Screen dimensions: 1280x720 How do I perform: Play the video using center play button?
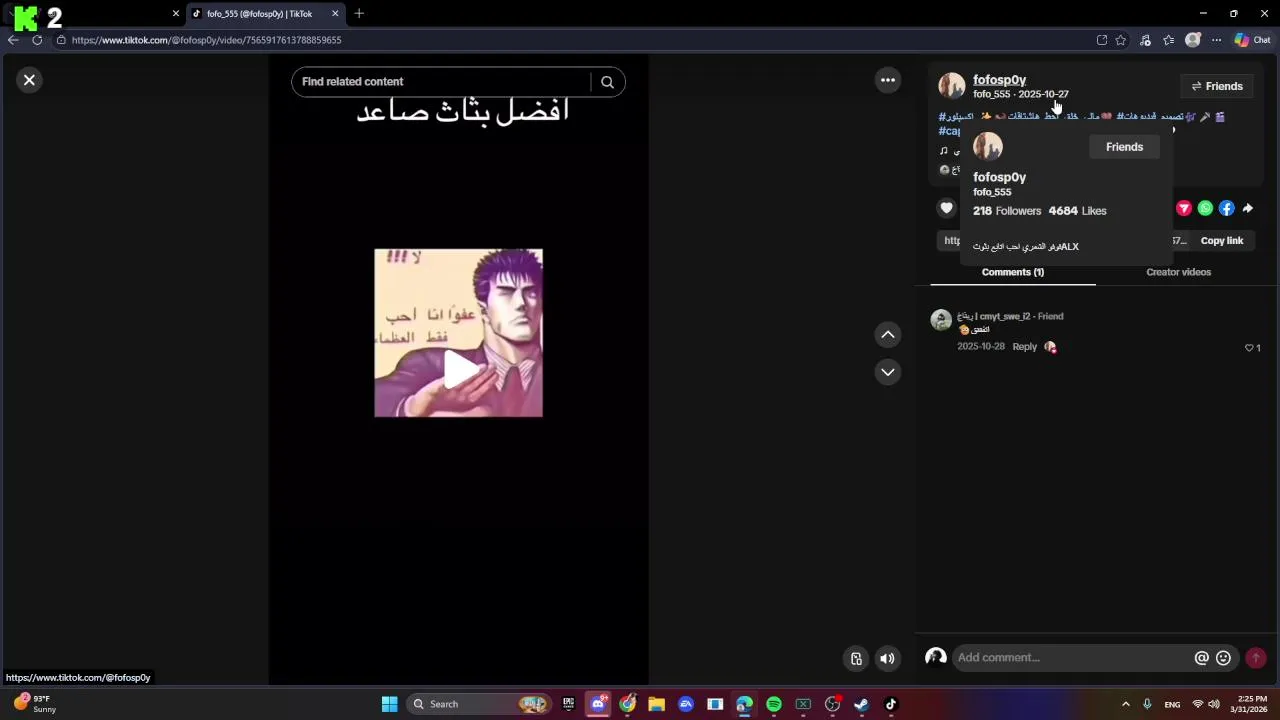pyautogui.click(x=459, y=370)
